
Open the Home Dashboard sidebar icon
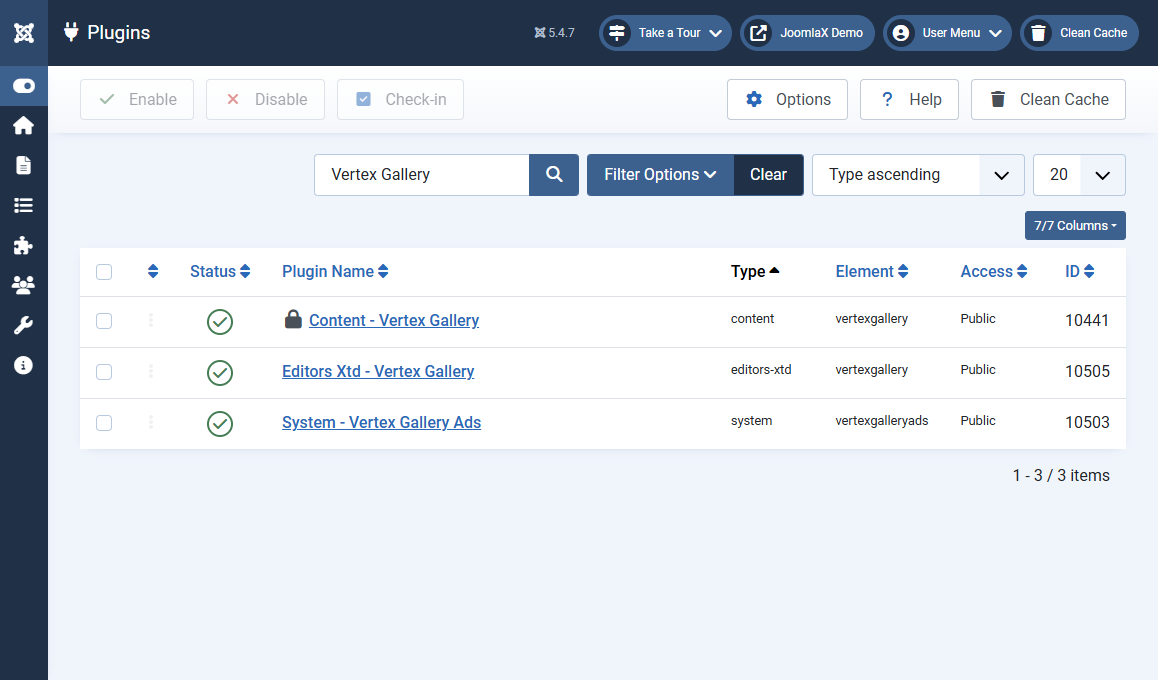coord(24,126)
